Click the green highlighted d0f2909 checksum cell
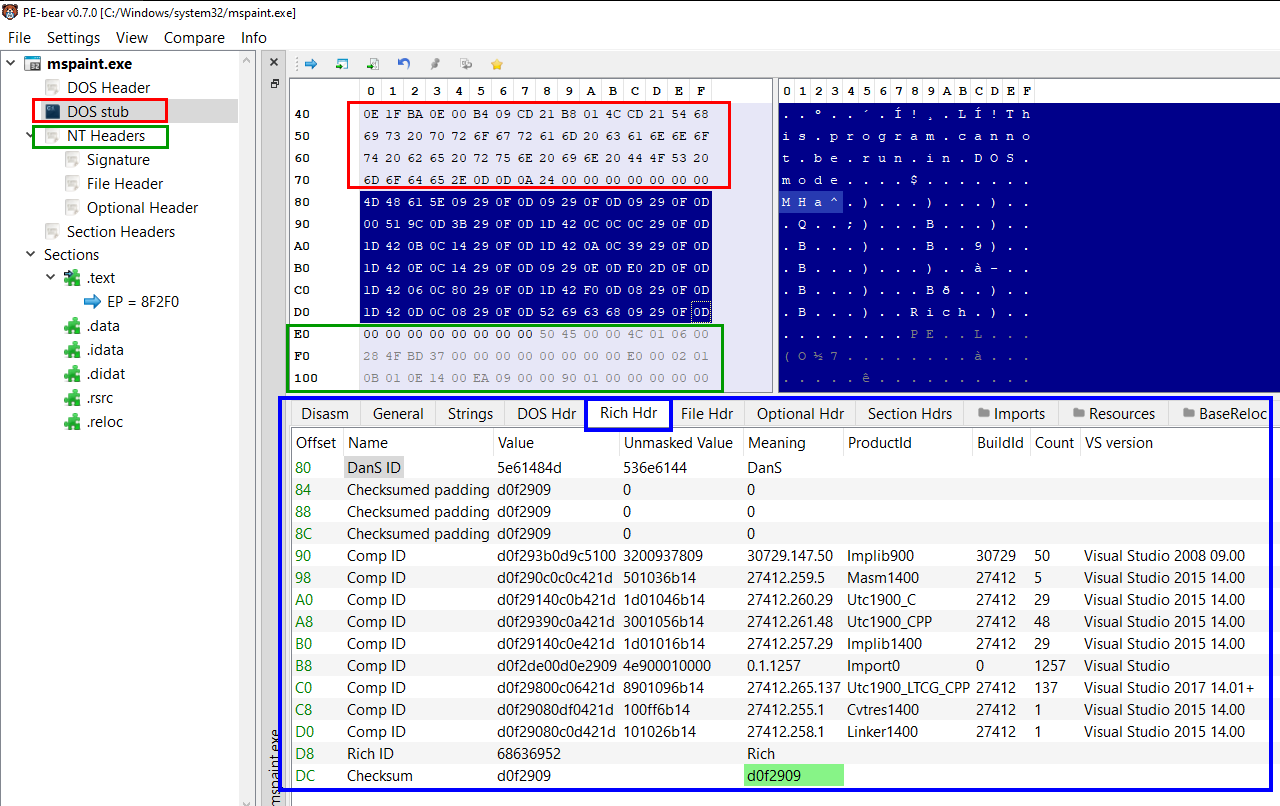This screenshot has width=1280, height=806. (794, 775)
